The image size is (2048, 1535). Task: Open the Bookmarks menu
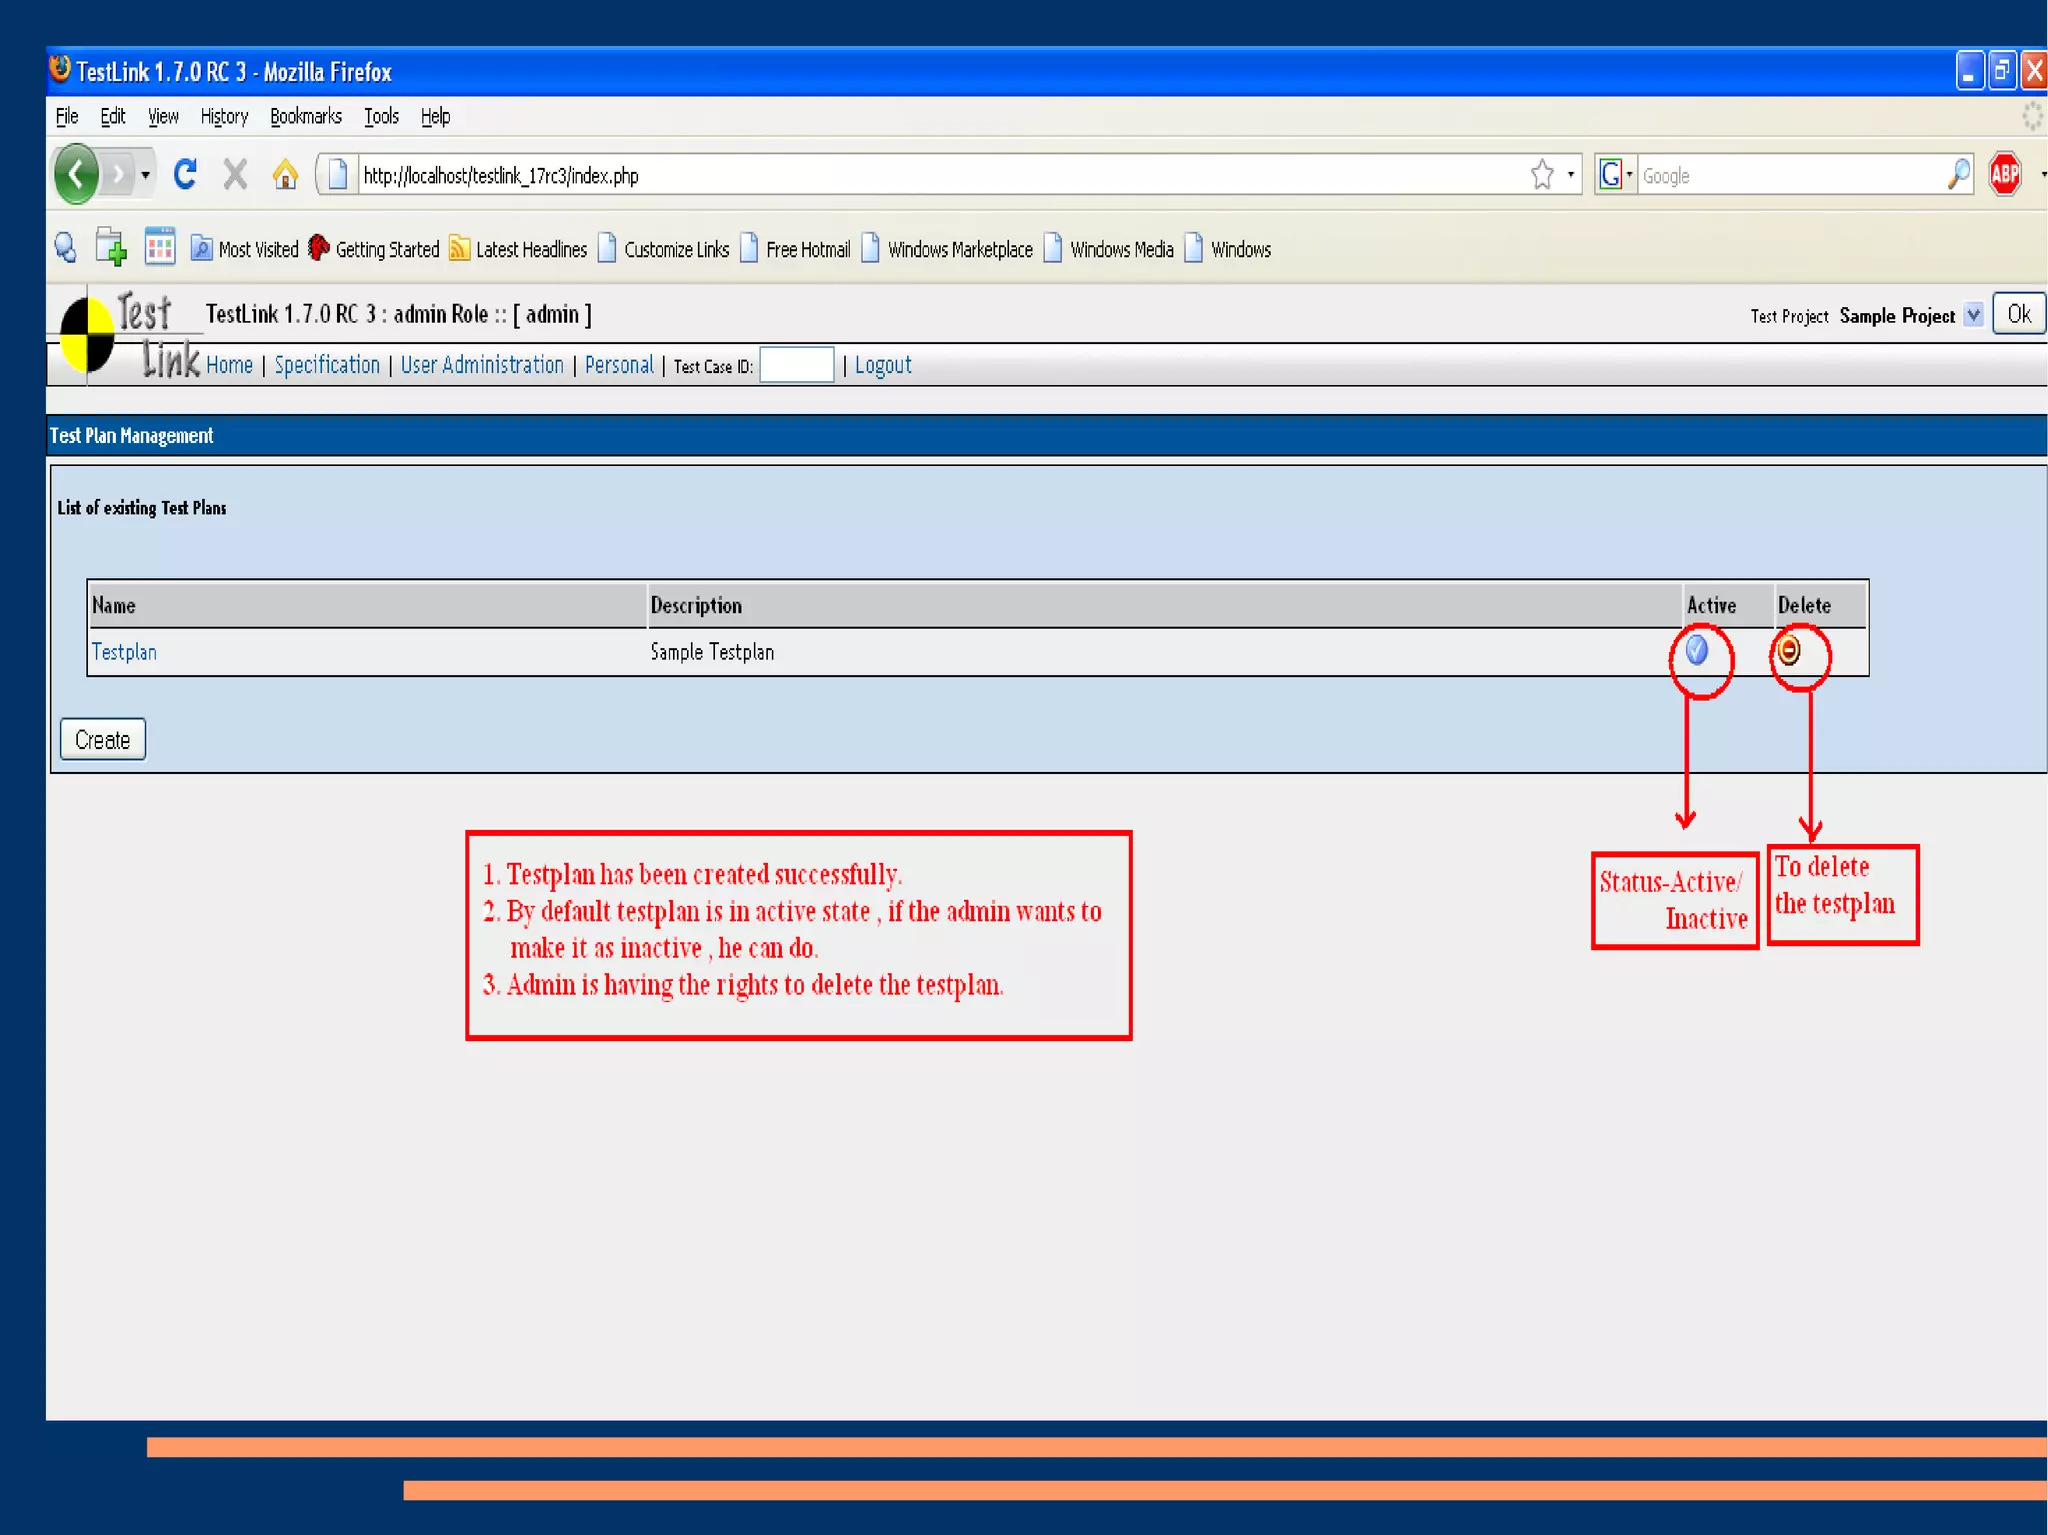pyautogui.click(x=306, y=117)
